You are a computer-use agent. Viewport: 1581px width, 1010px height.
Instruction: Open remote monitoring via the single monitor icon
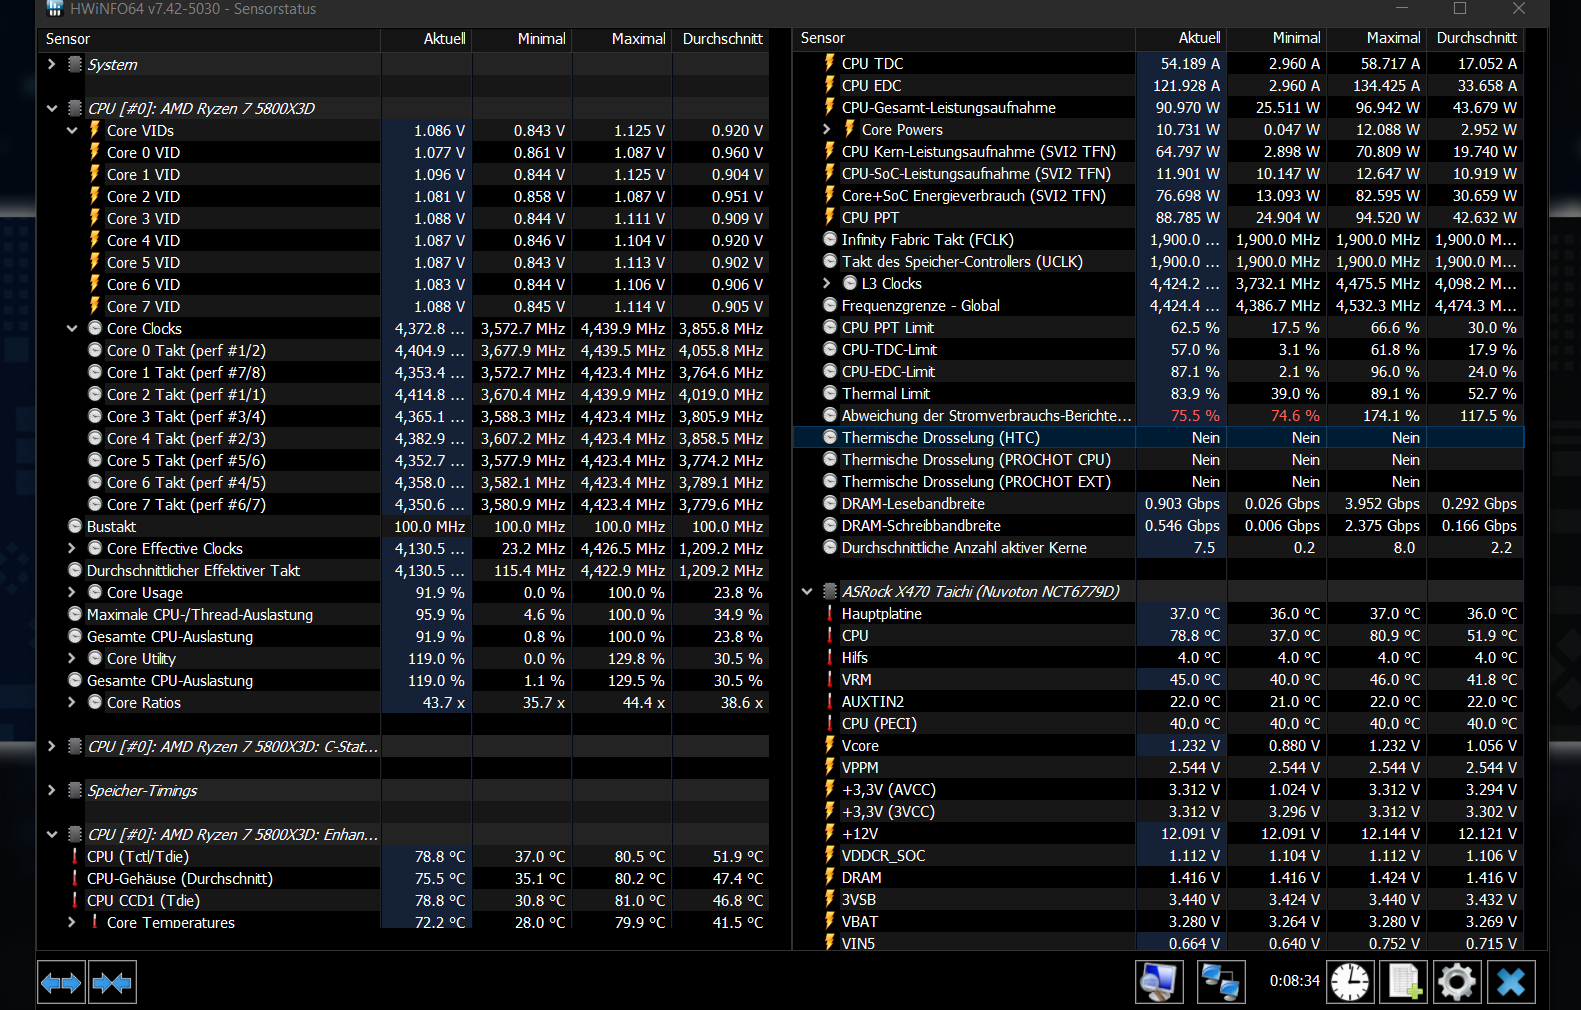pos(1159,982)
